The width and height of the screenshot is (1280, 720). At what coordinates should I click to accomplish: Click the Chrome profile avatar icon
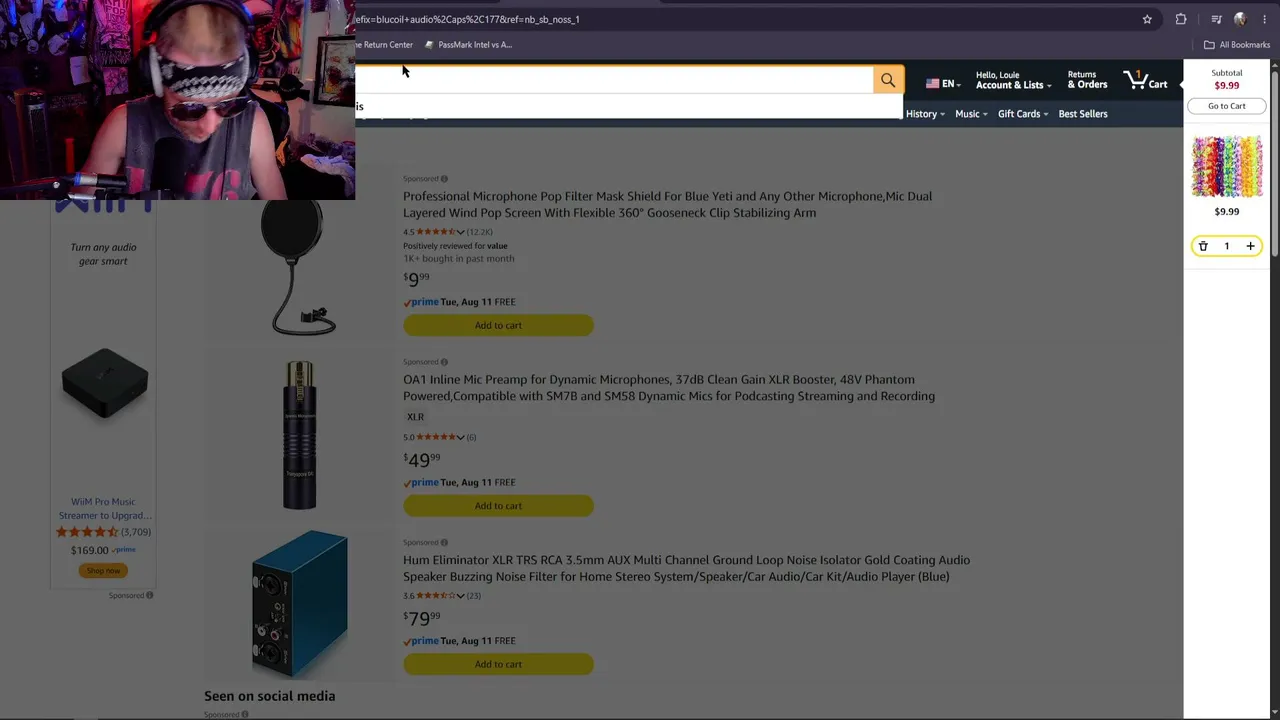point(1240,19)
